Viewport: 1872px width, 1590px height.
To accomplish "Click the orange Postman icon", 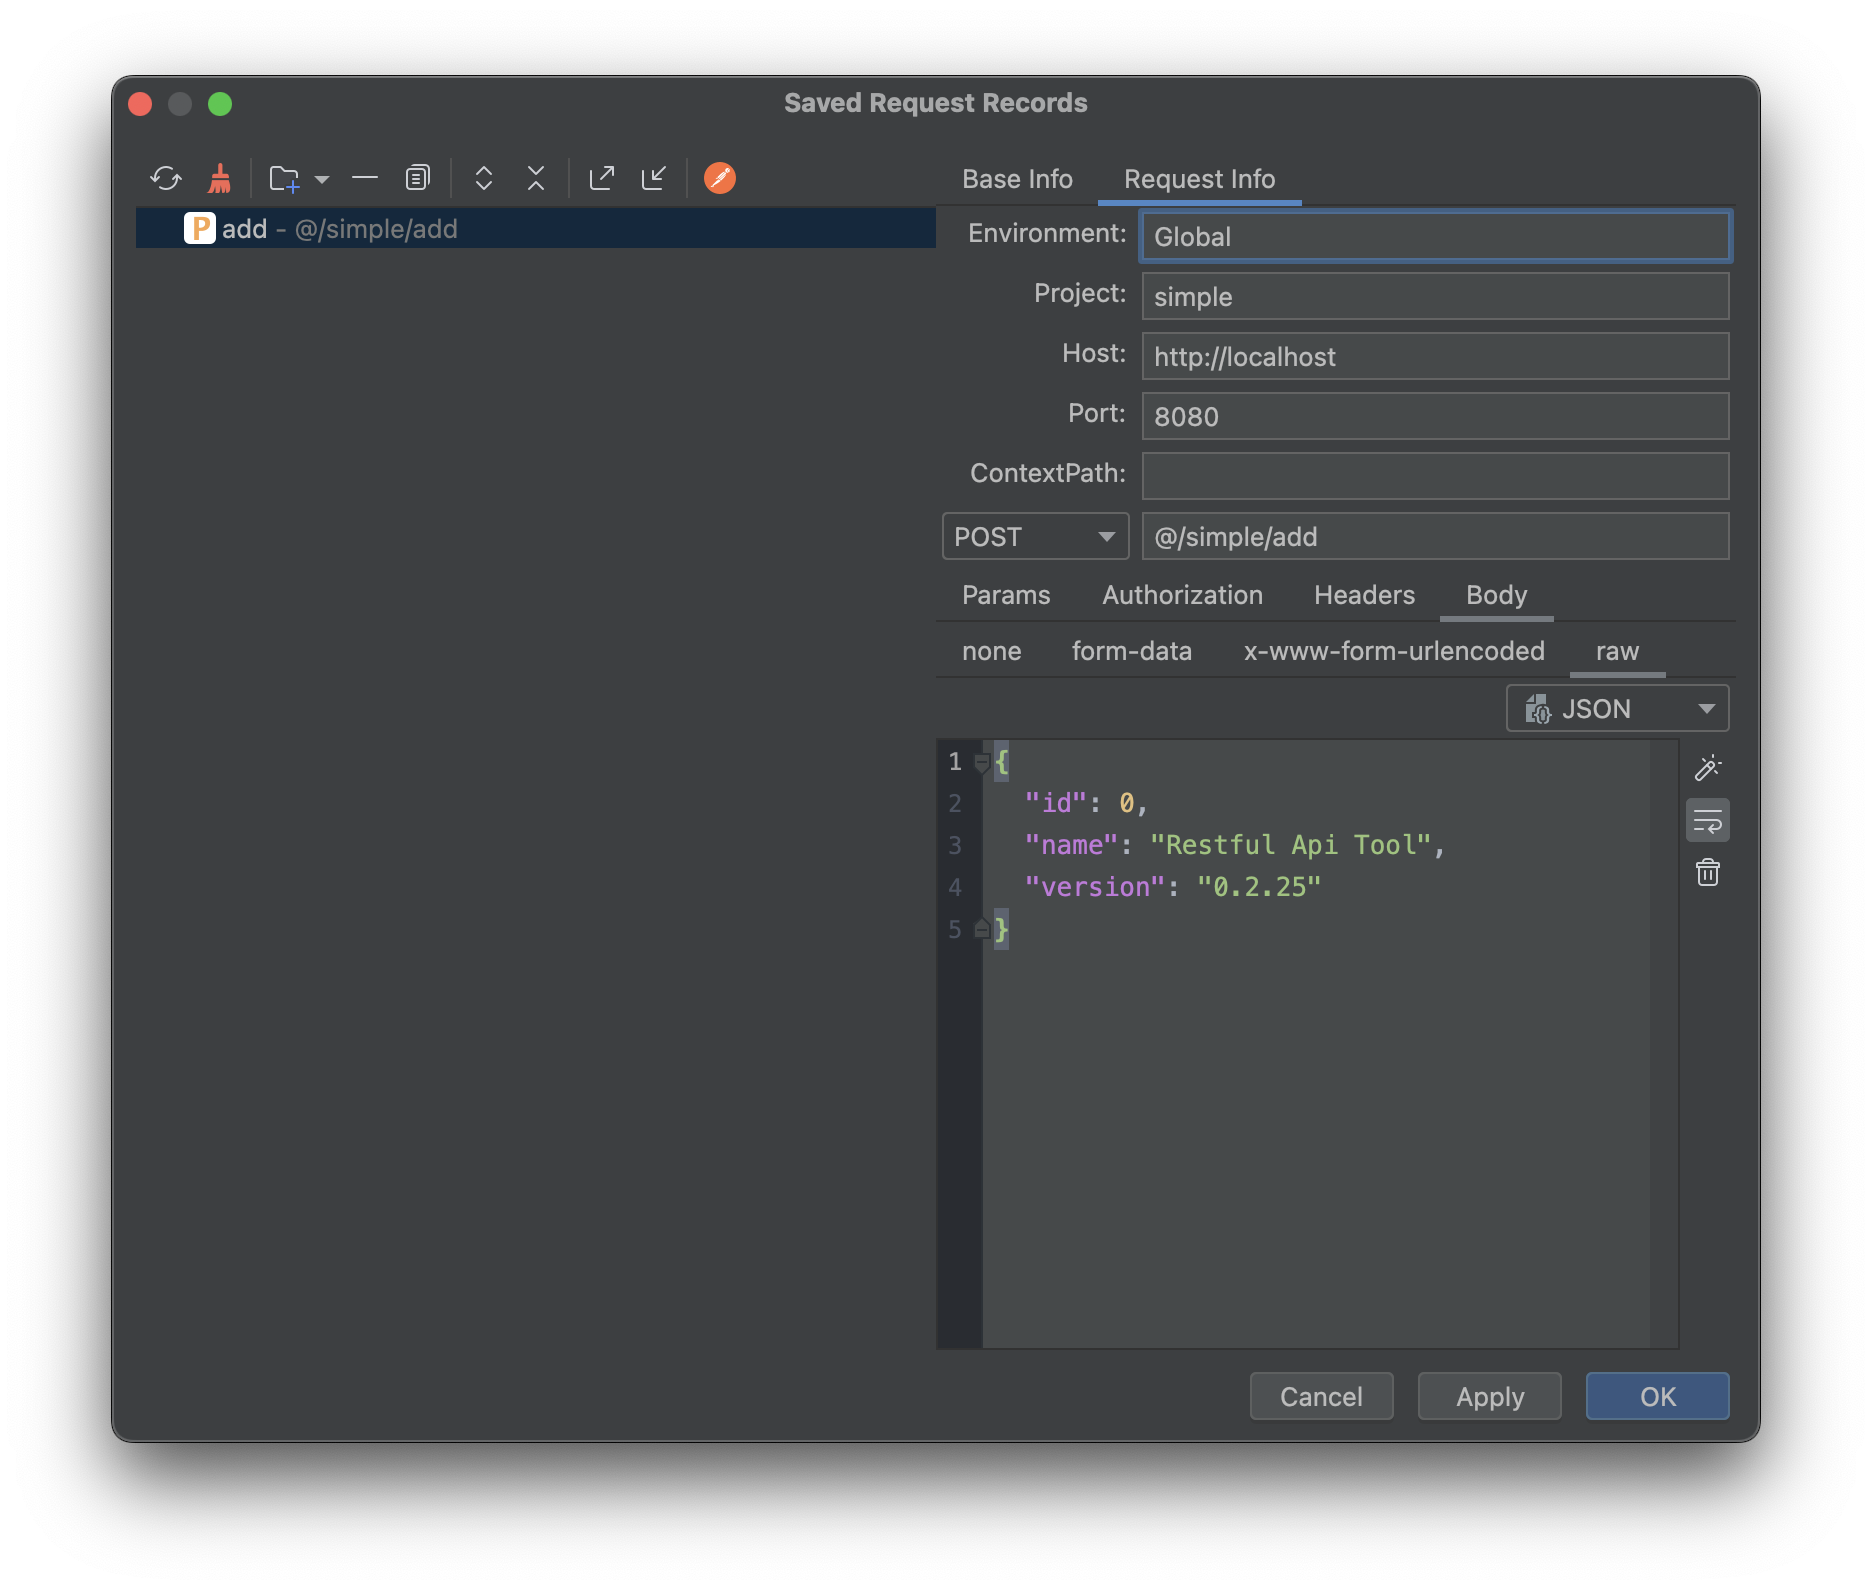I will [x=719, y=178].
